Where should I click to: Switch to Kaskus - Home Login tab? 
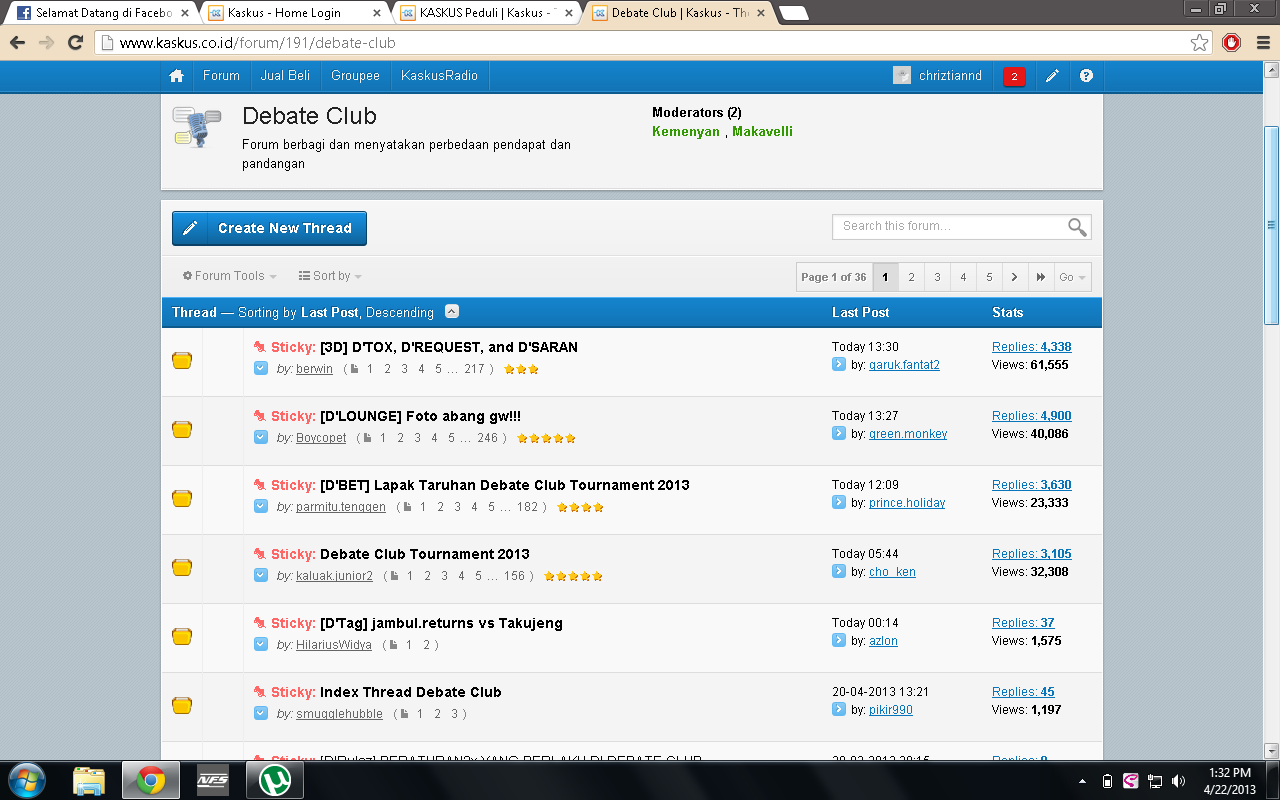293,13
